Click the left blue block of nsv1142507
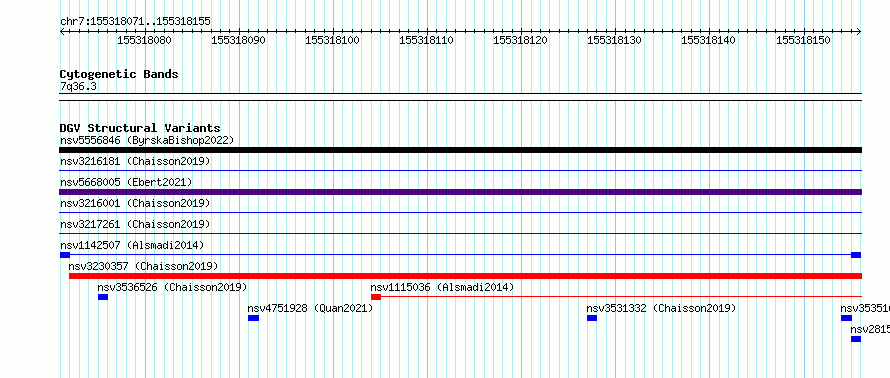 pyautogui.click(x=65, y=255)
